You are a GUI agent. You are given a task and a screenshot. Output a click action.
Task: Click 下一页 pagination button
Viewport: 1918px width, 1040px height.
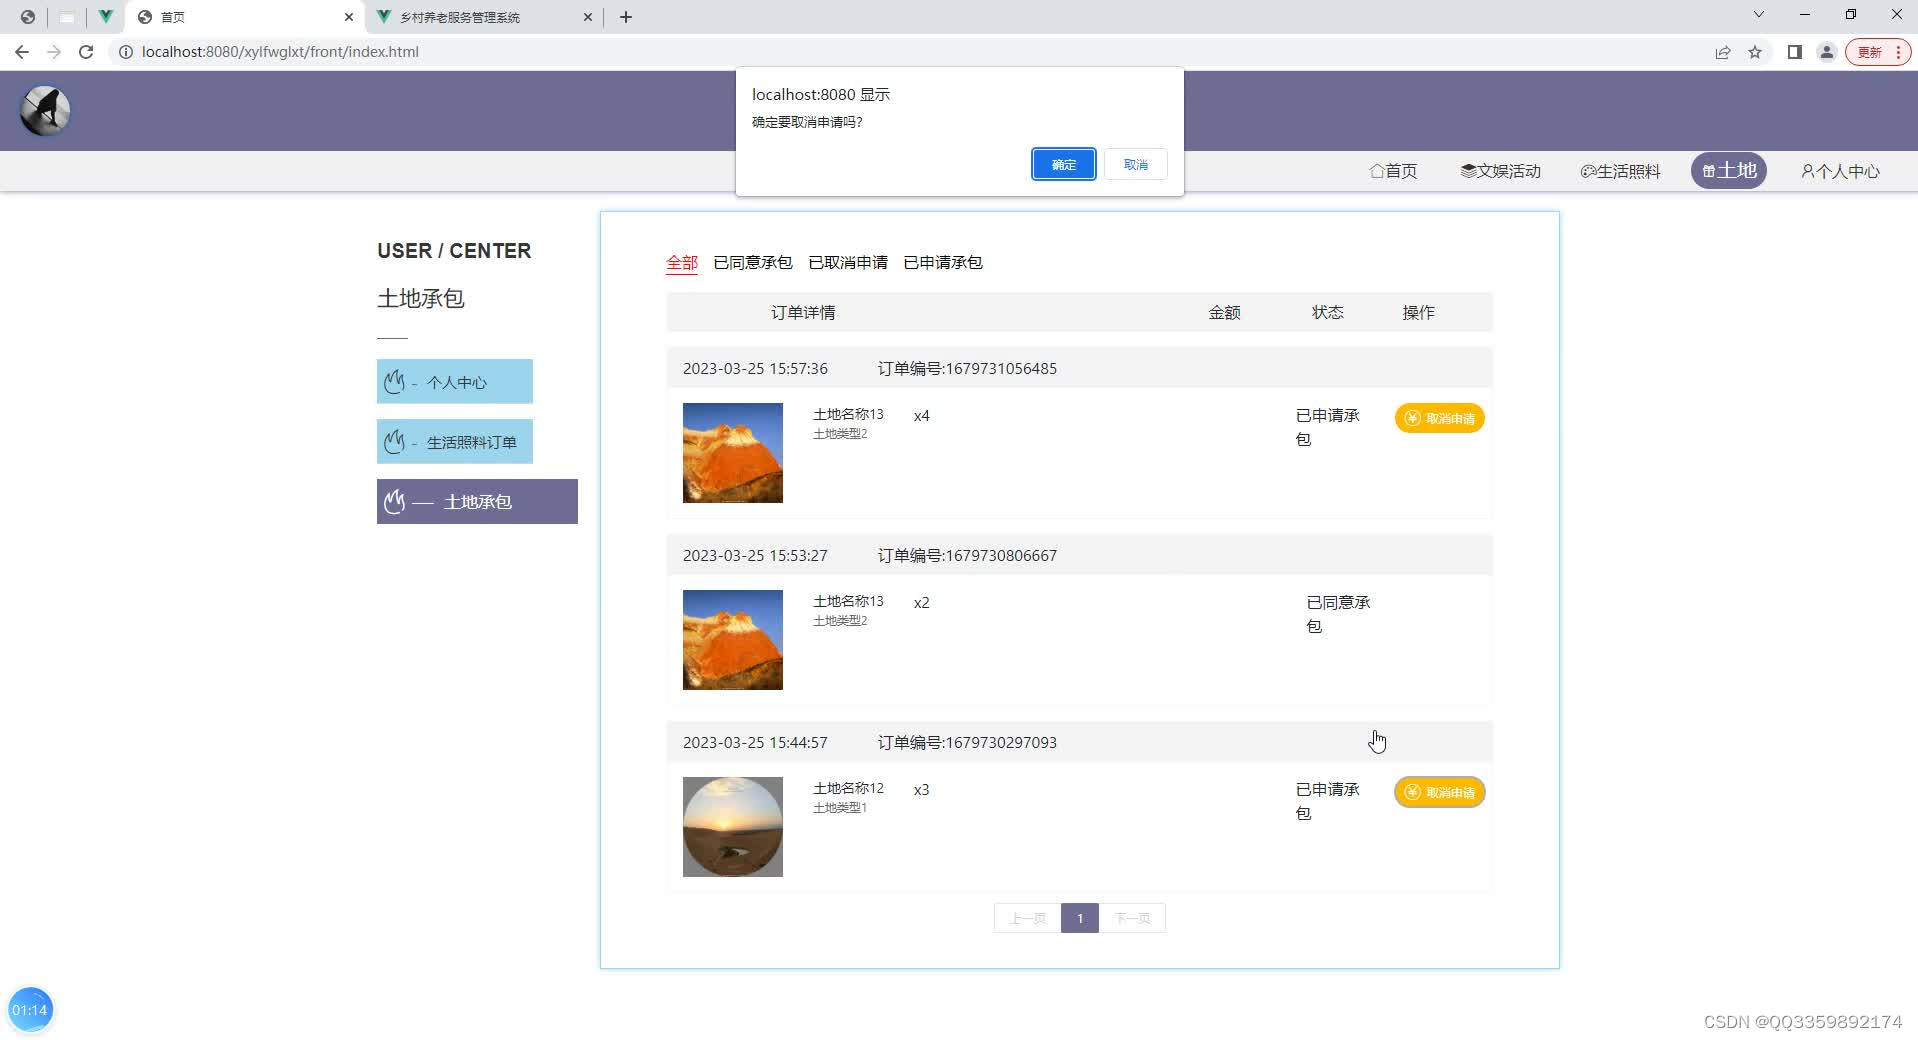1132,918
